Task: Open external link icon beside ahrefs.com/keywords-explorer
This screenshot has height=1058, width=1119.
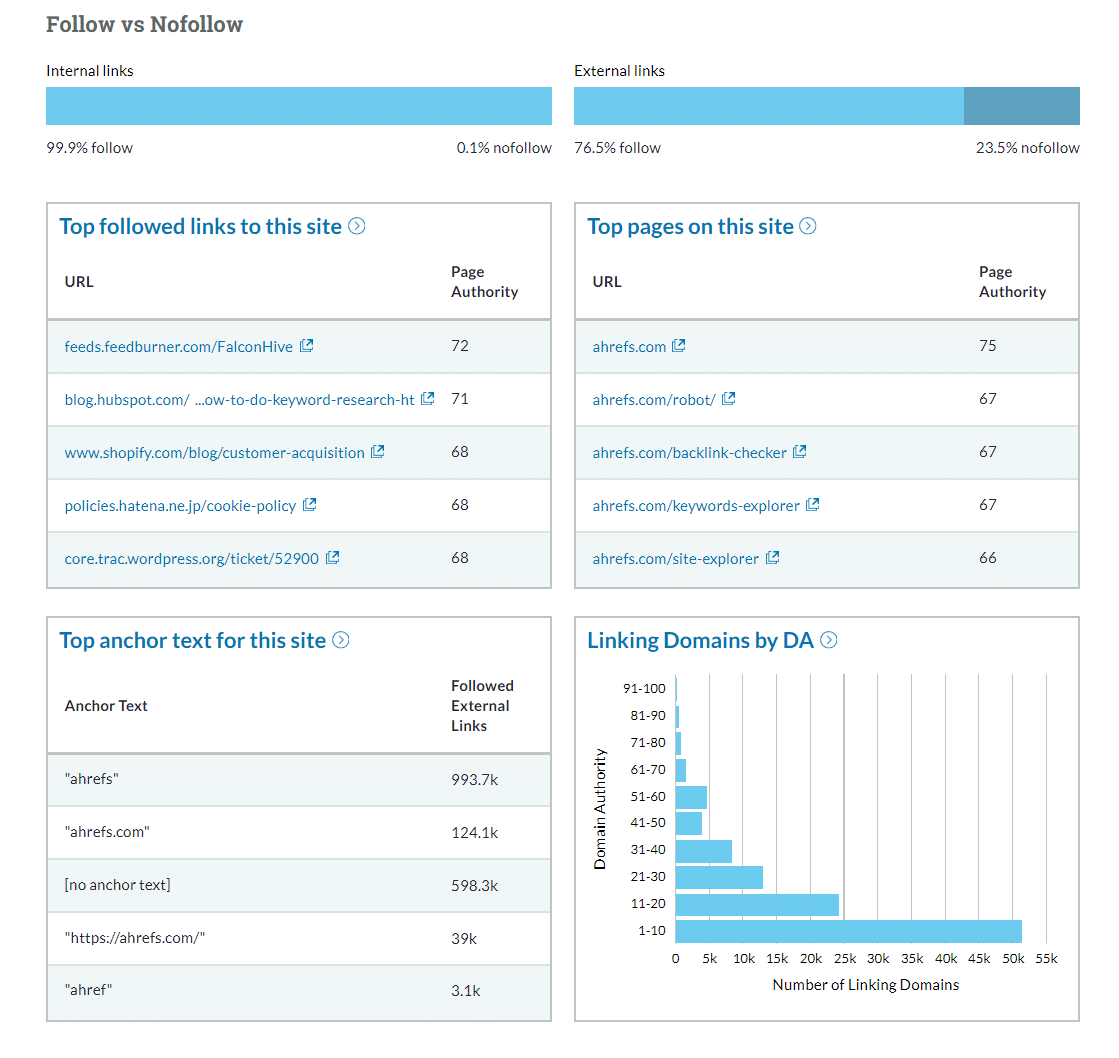Action: click(813, 504)
